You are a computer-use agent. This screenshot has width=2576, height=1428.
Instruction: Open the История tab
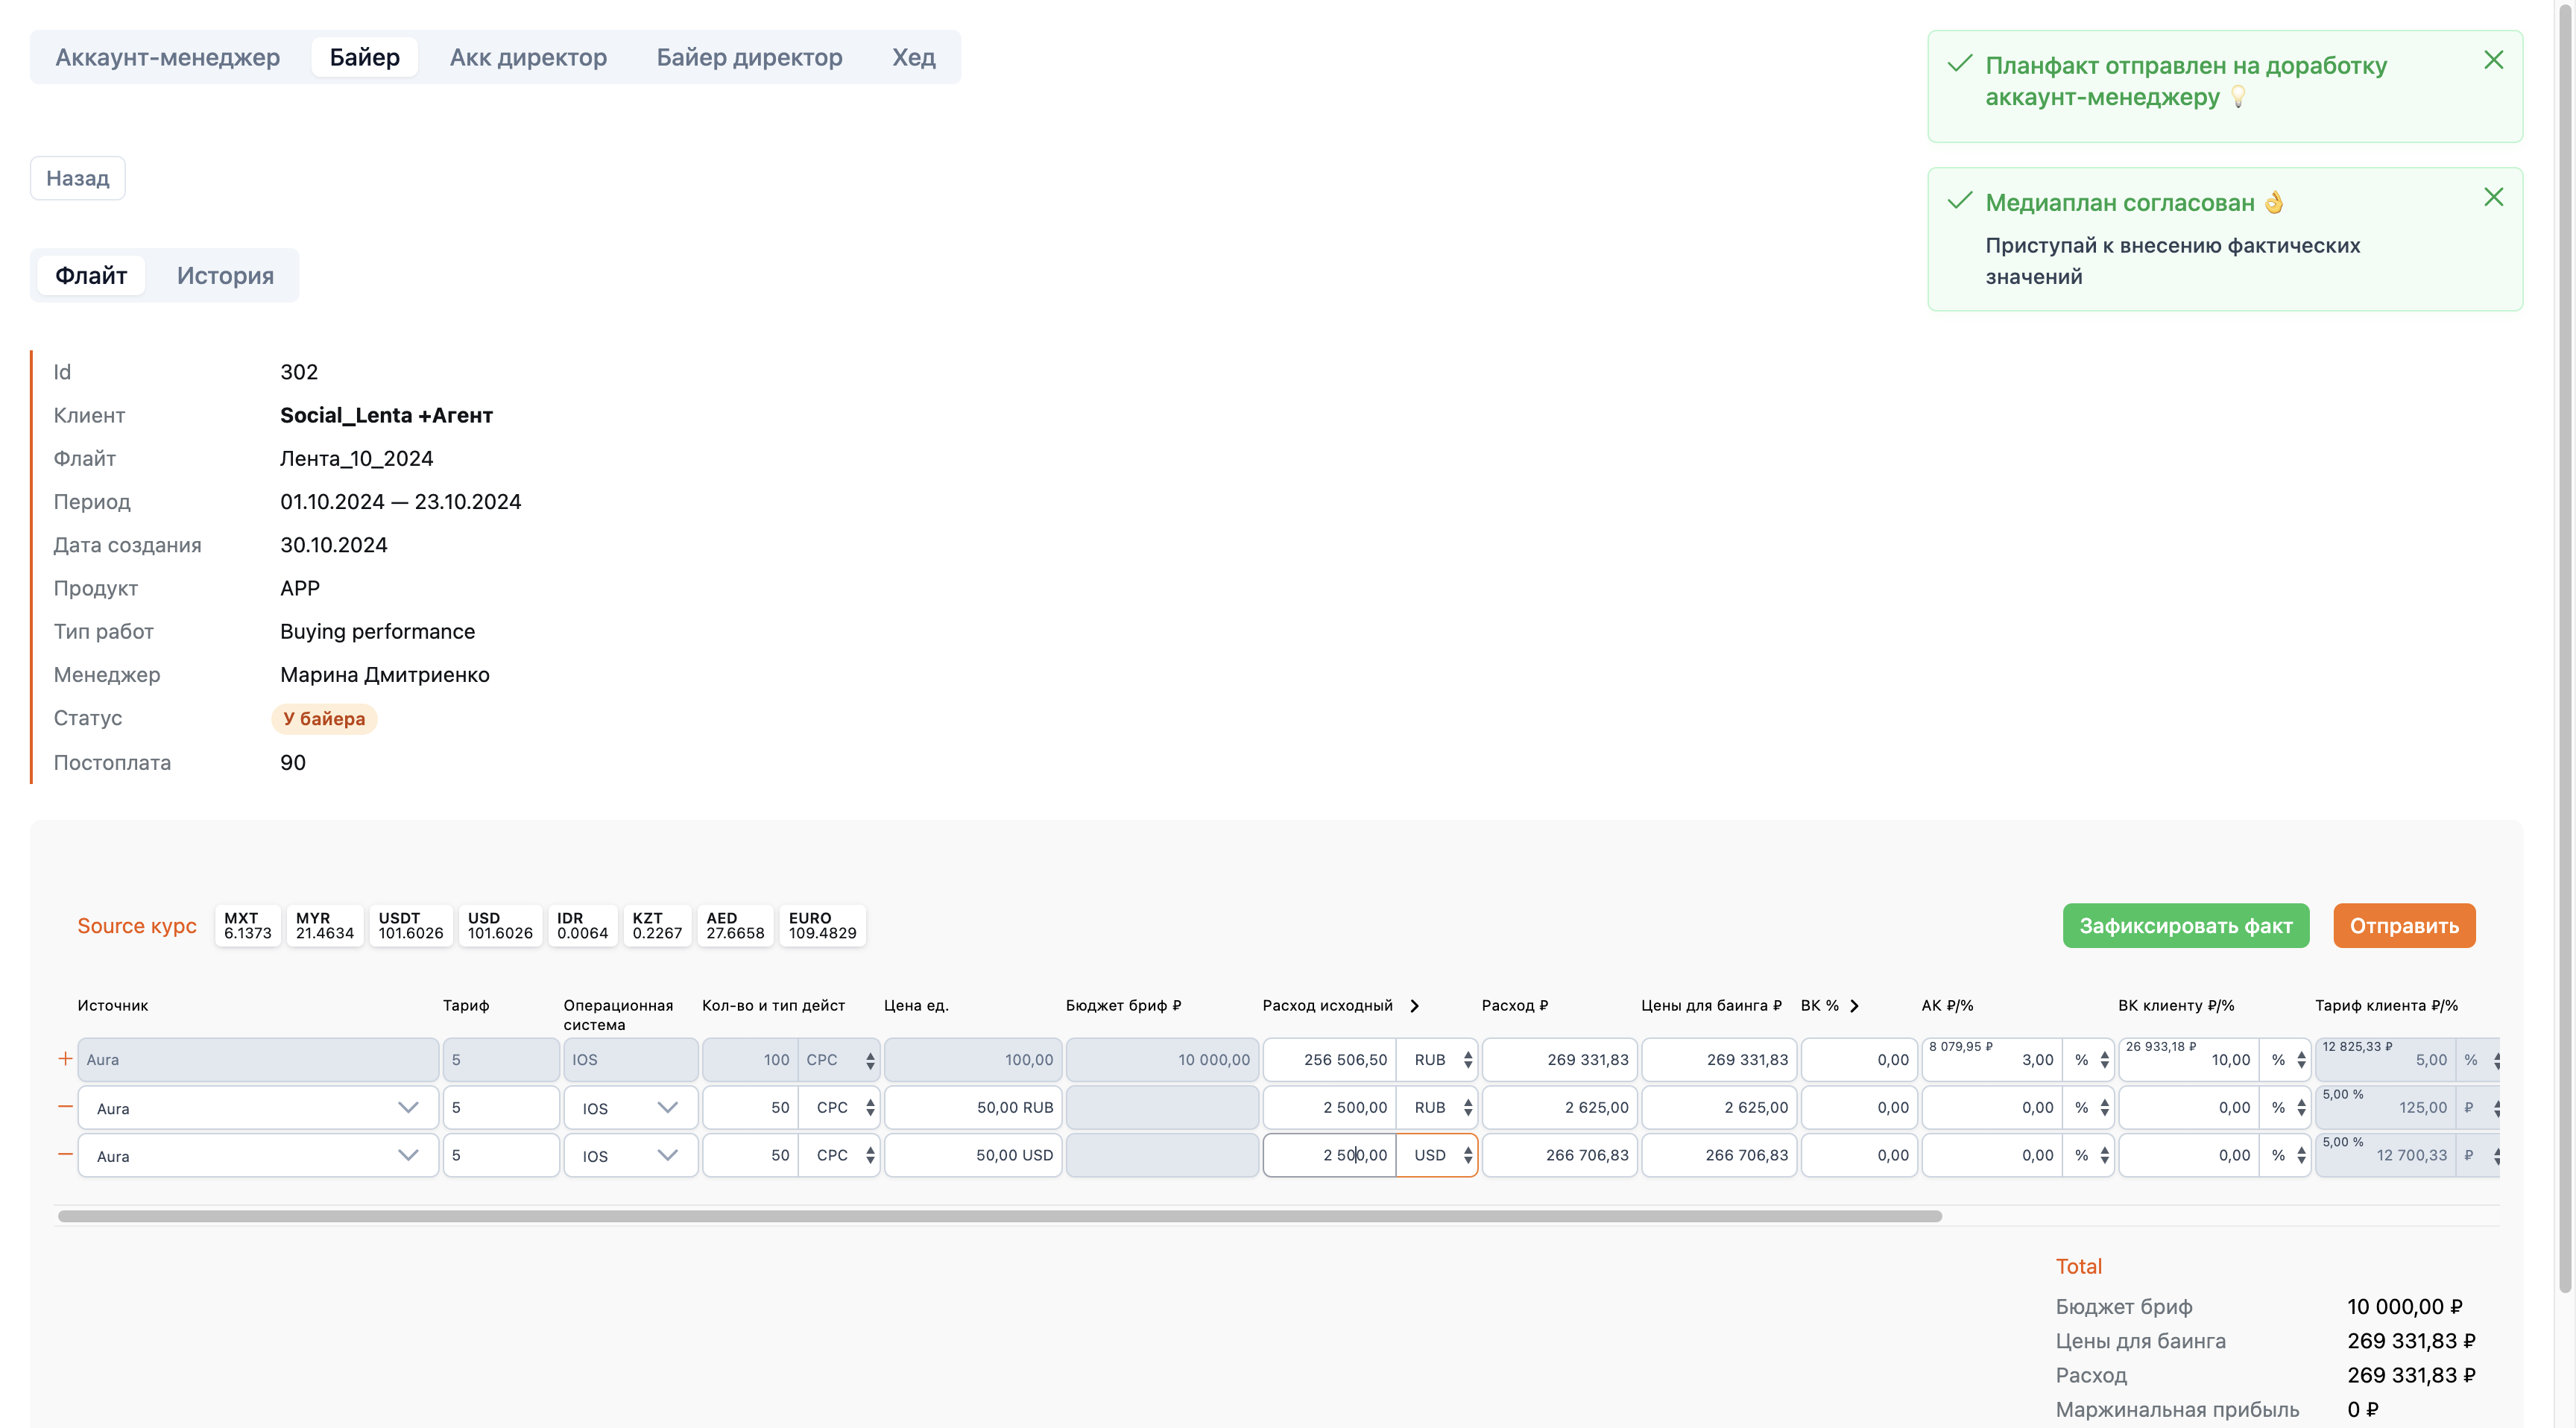225,276
